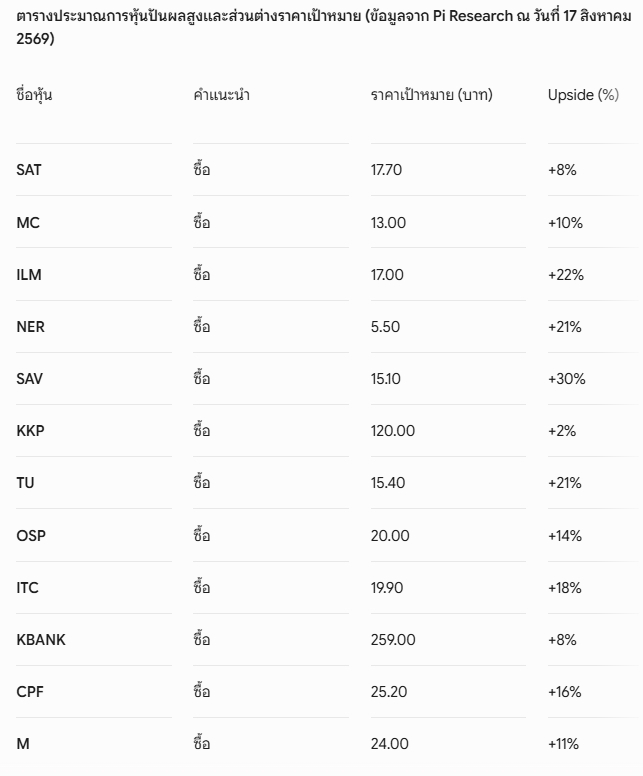The image size is (643, 776).
Task: Click the ราคาเป้าหมาย (บาท) column header
Action: [432, 95]
